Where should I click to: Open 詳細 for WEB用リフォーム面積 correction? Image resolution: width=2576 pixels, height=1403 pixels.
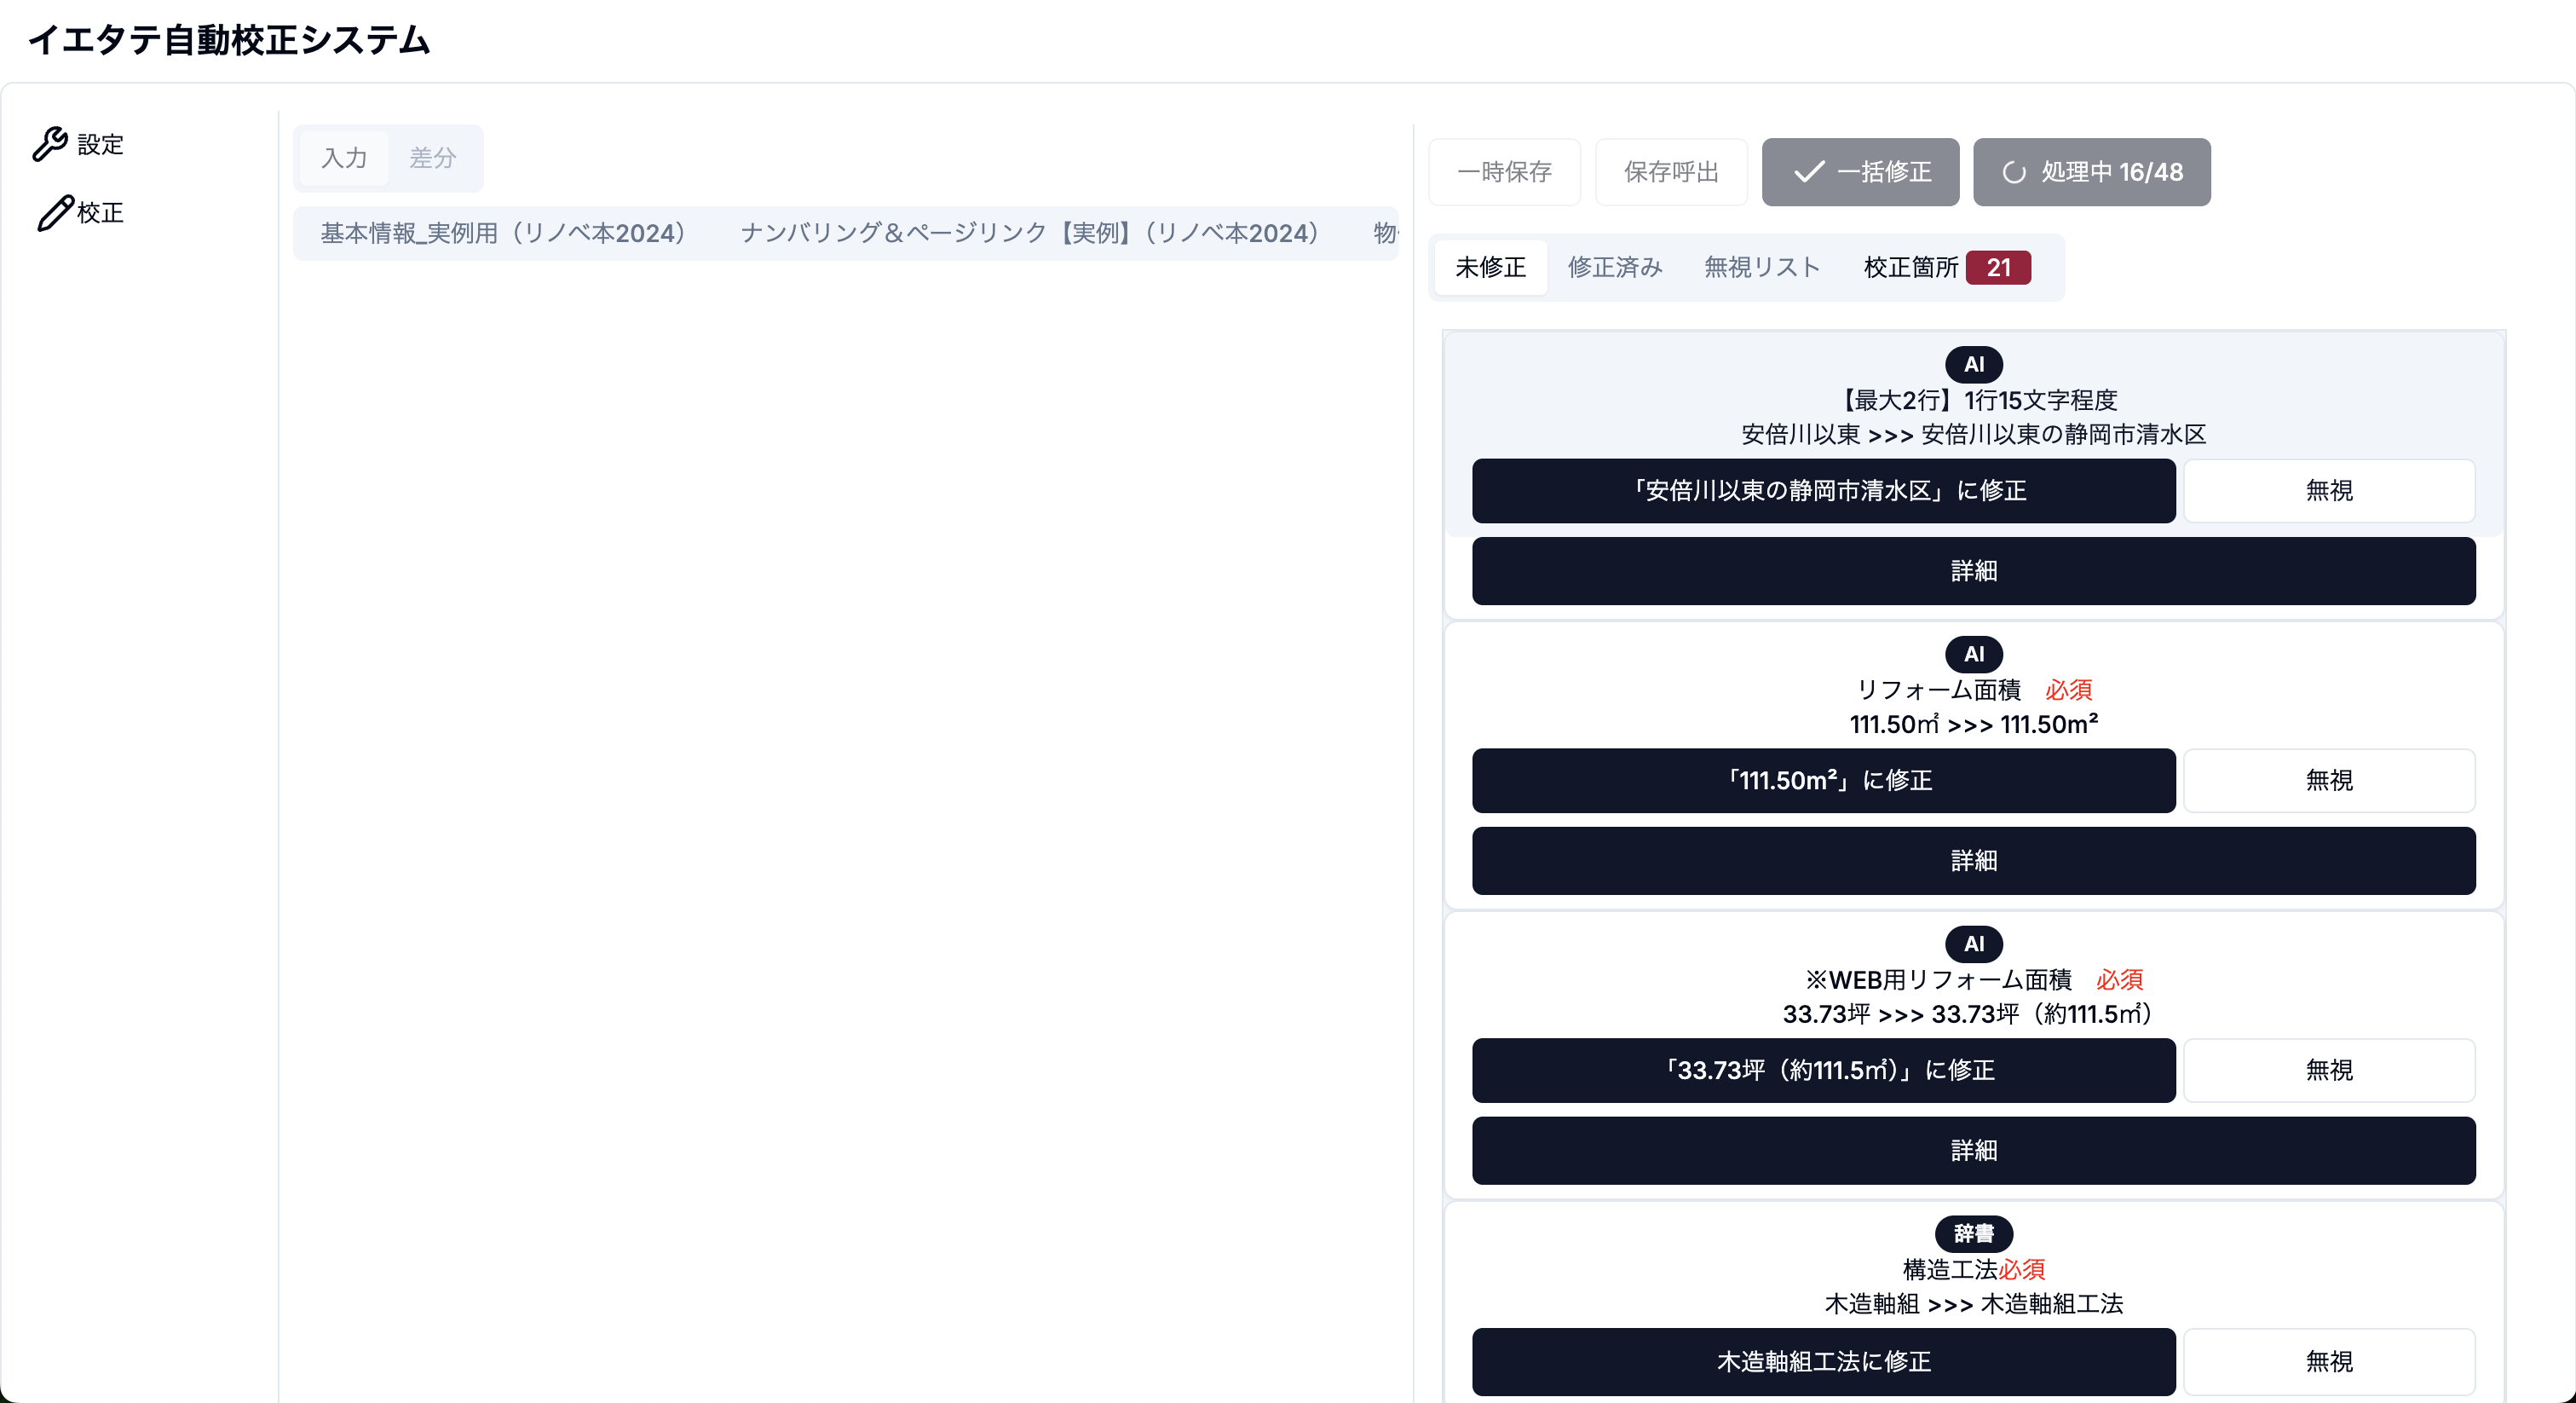coord(1973,1151)
